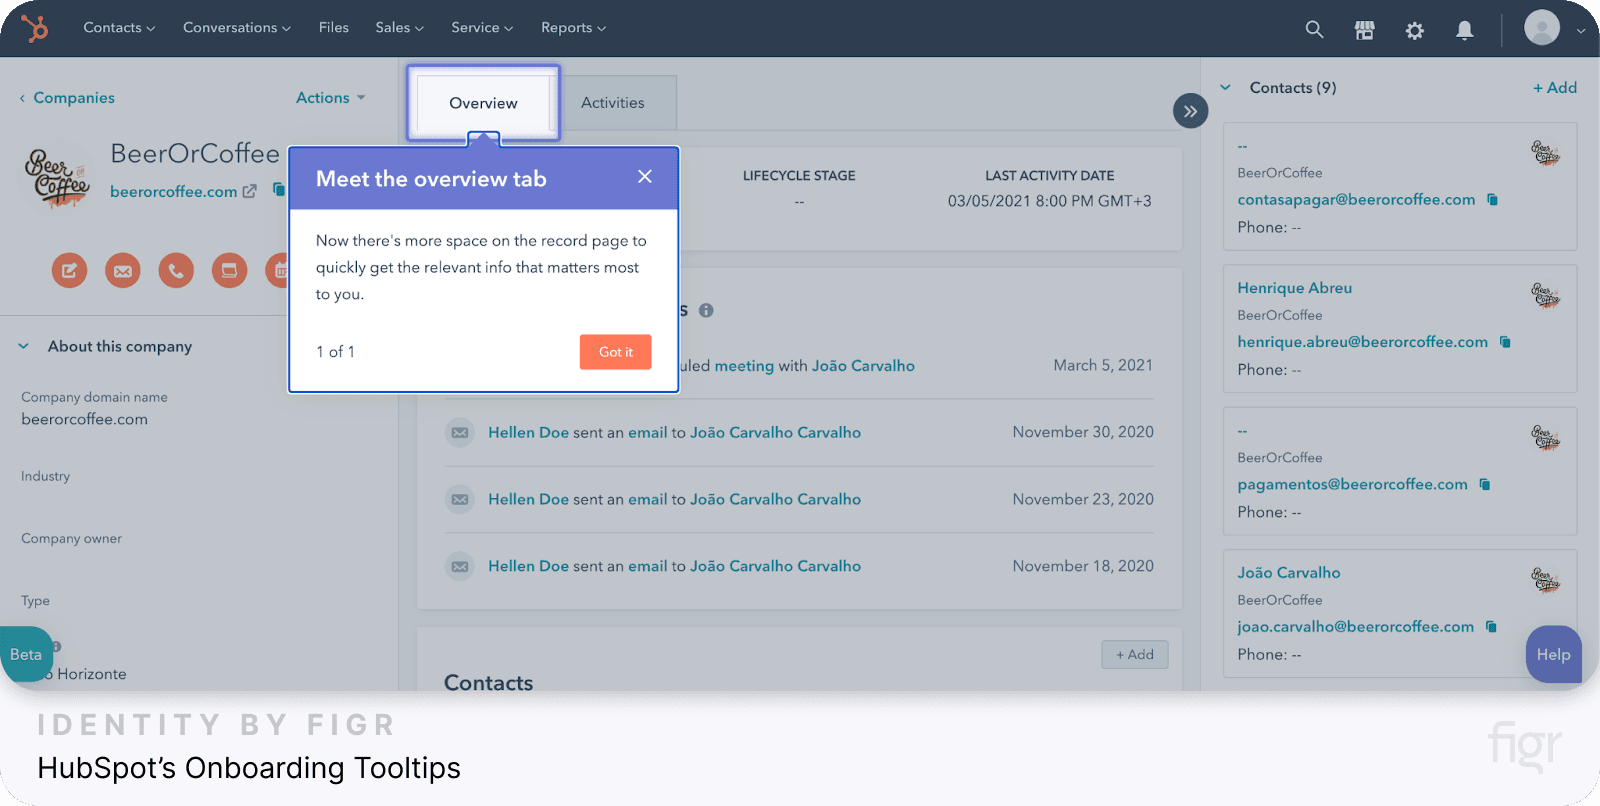Open beerorcoffee.com external link

(x=249, y=191)
